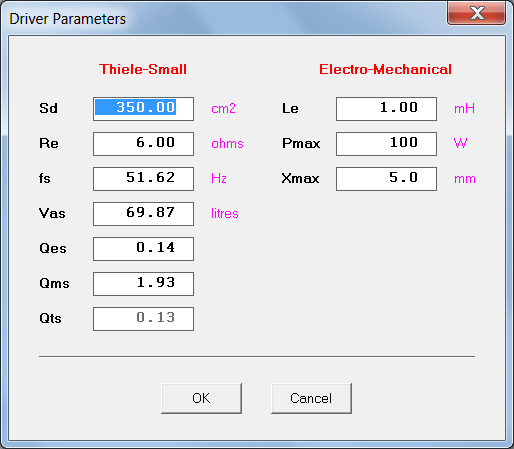Screen dimensions: 514x449
Task: Click the Qes label
Action: [x=53, y=248]
